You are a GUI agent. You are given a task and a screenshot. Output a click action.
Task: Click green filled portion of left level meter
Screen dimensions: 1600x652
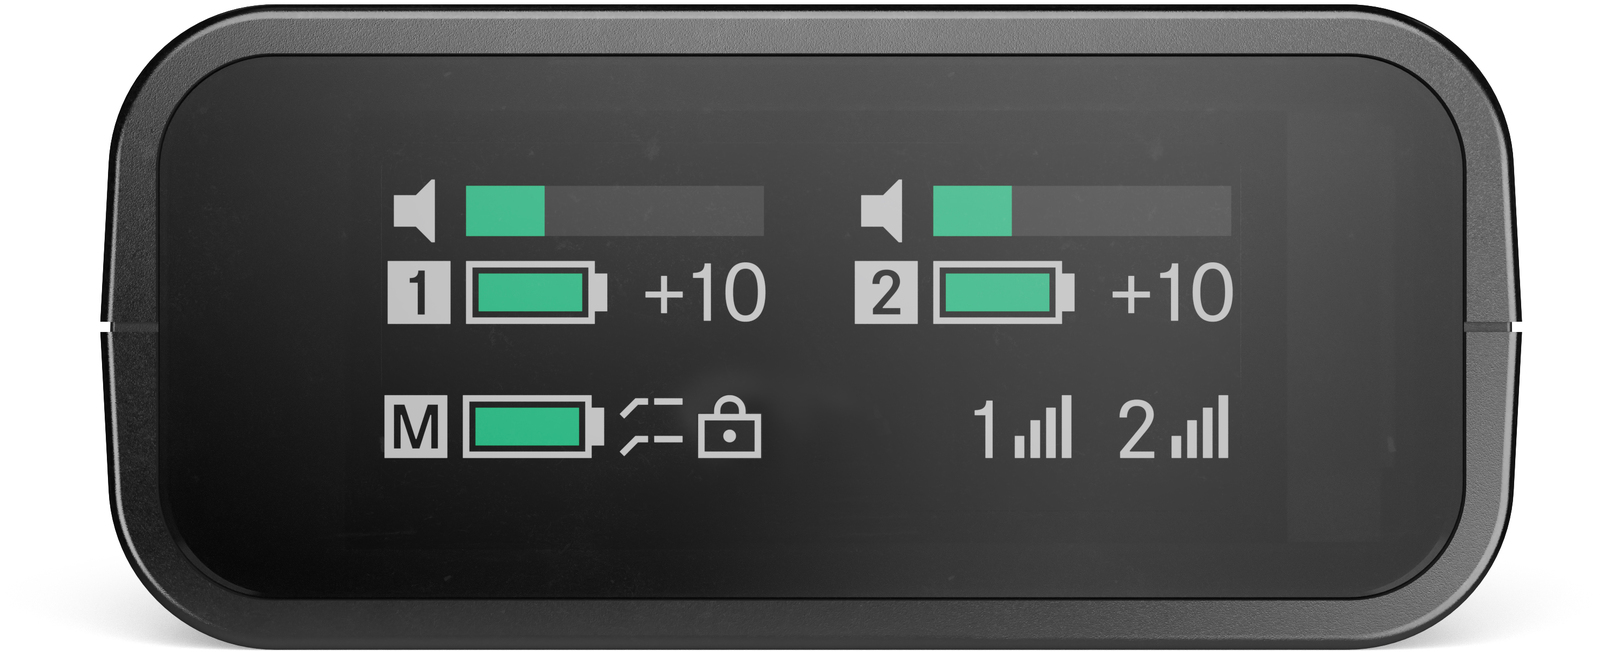(x=505, y=211)
